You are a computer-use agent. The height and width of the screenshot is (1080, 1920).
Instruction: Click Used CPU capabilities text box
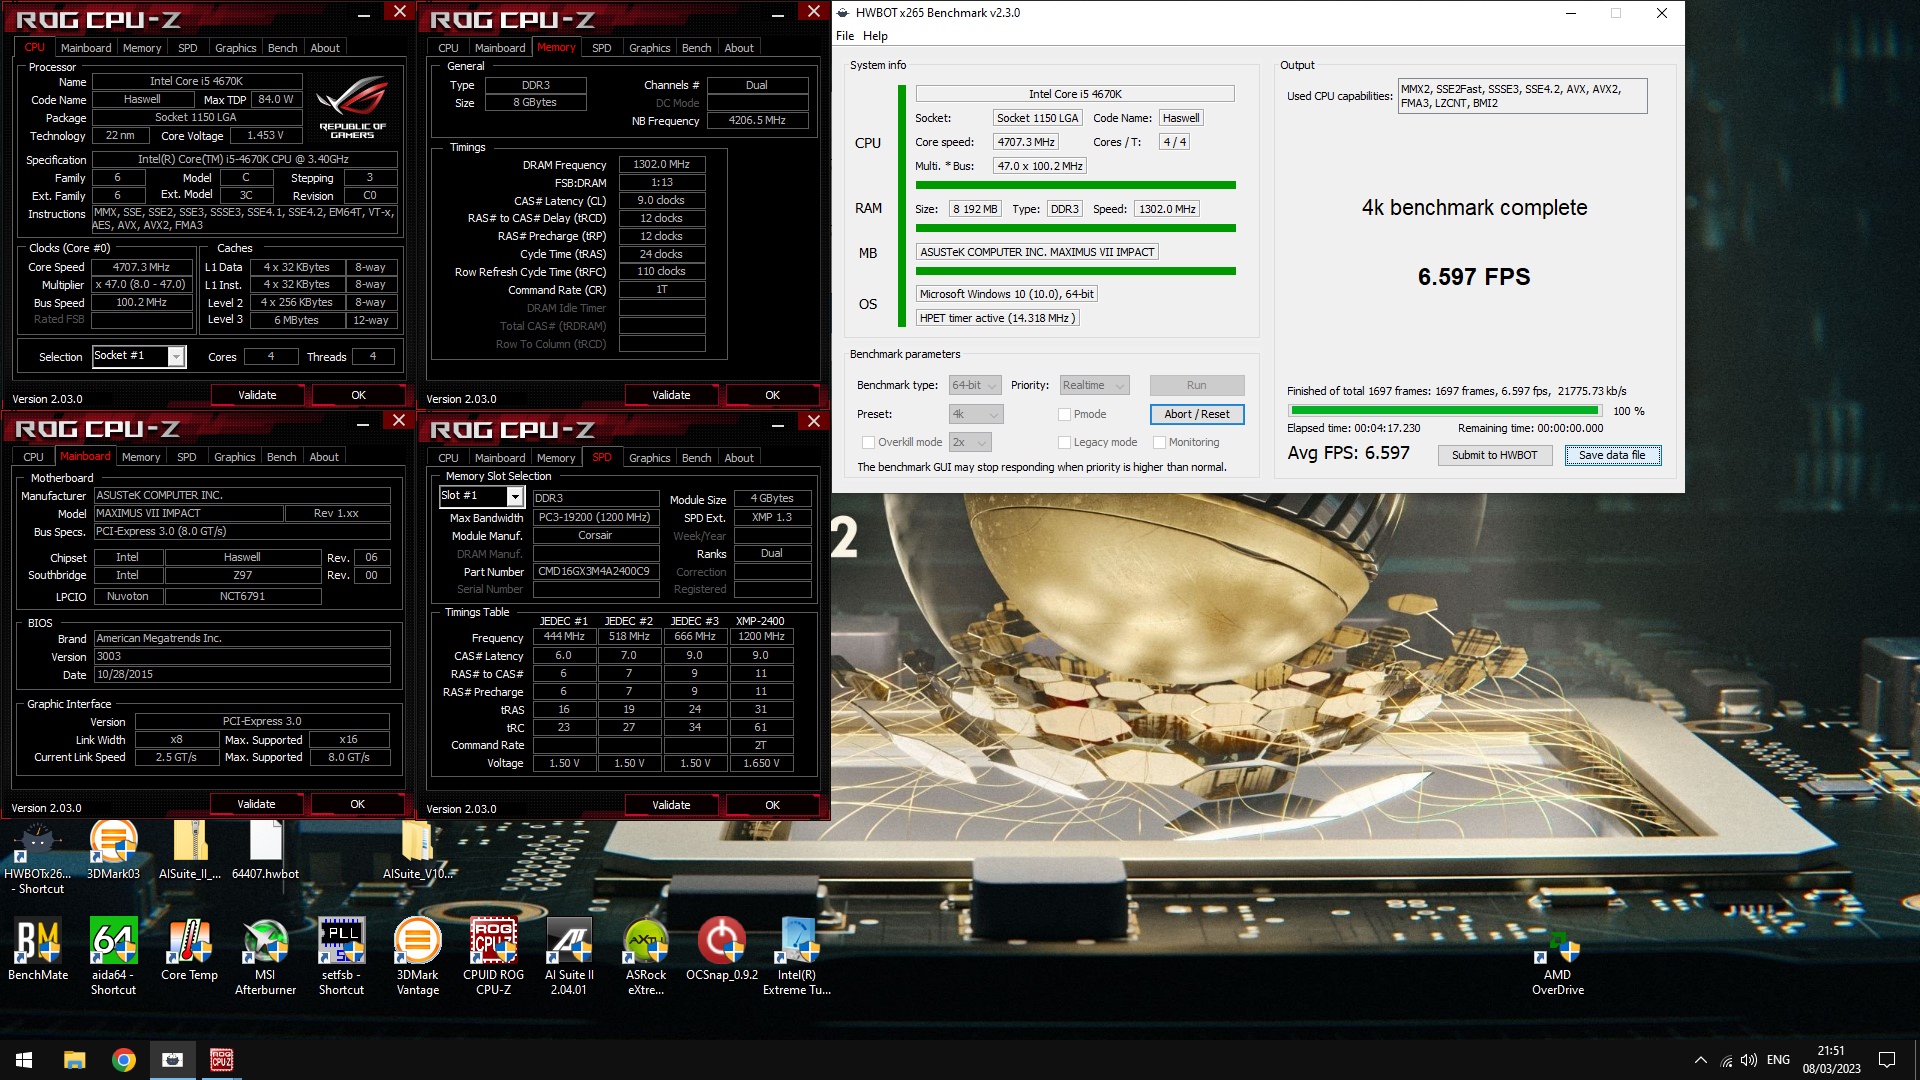point(1521,96)
